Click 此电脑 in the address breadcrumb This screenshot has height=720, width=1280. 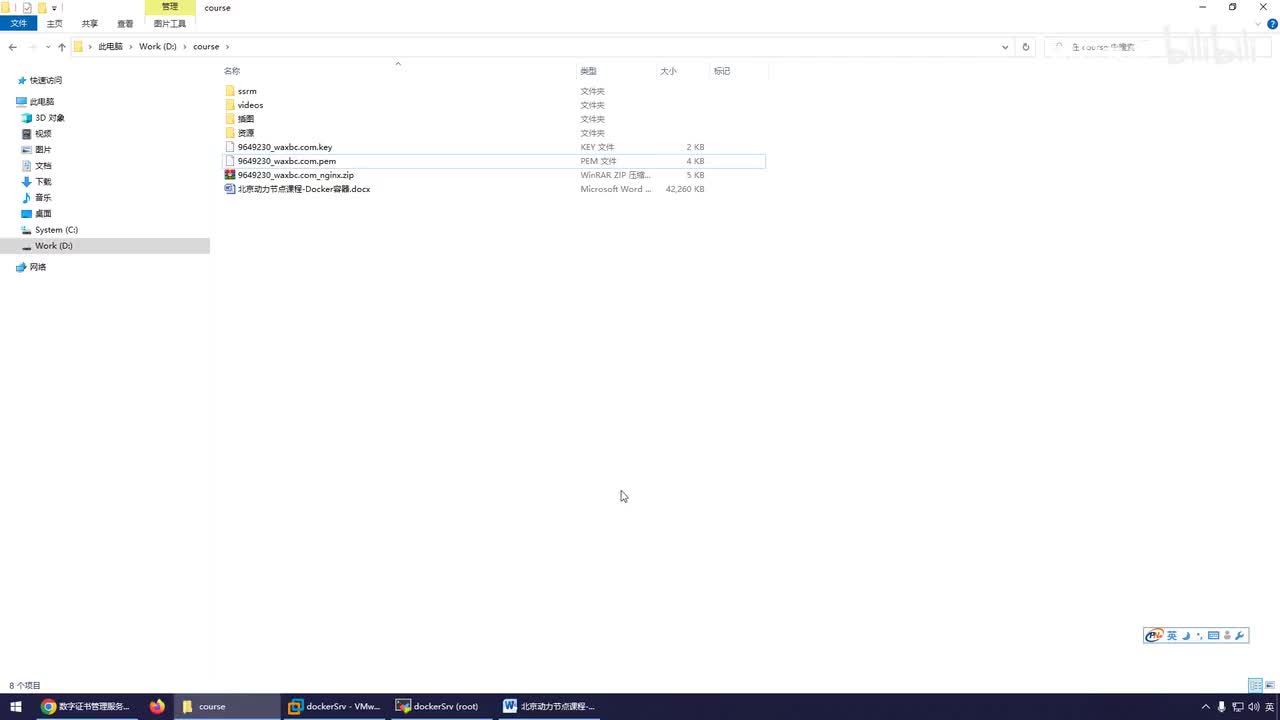(x=110, y=47)
